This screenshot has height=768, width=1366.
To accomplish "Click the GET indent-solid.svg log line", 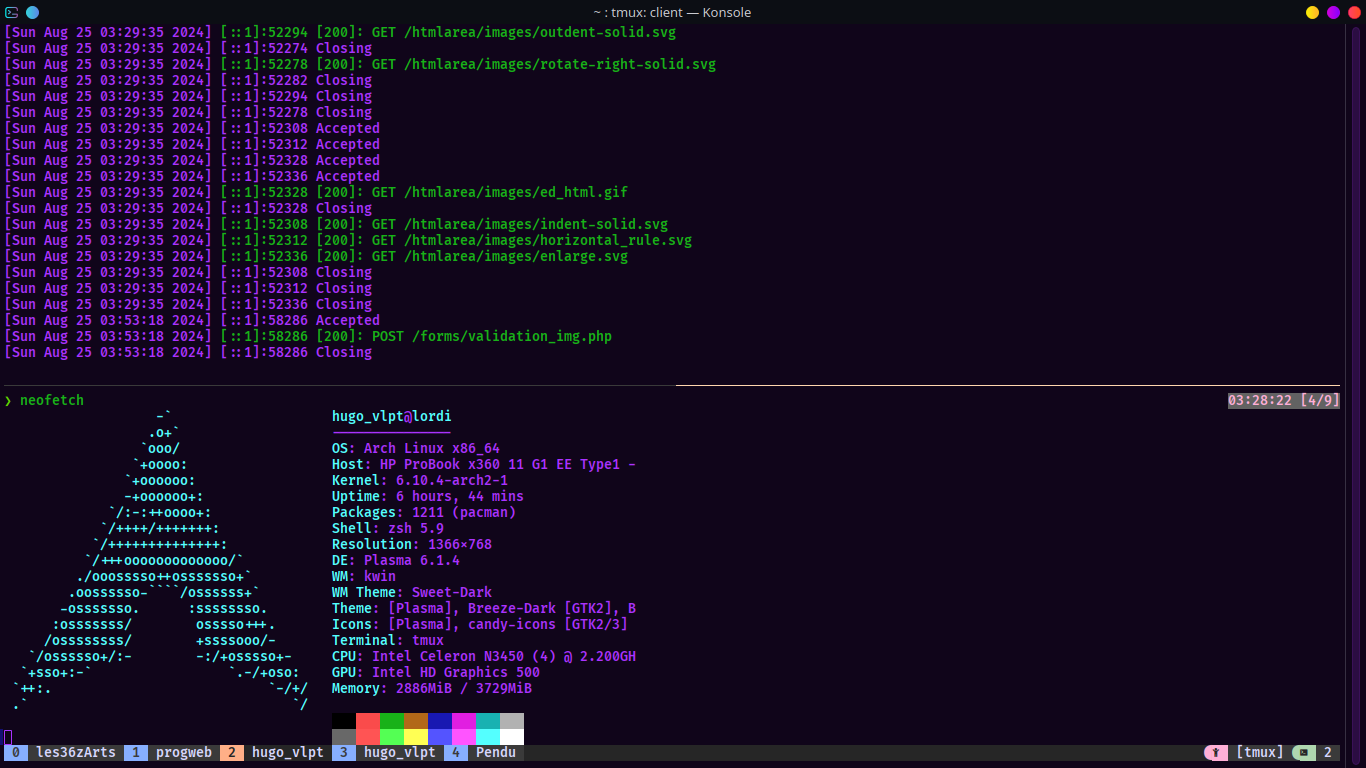I will click(336, 224).
